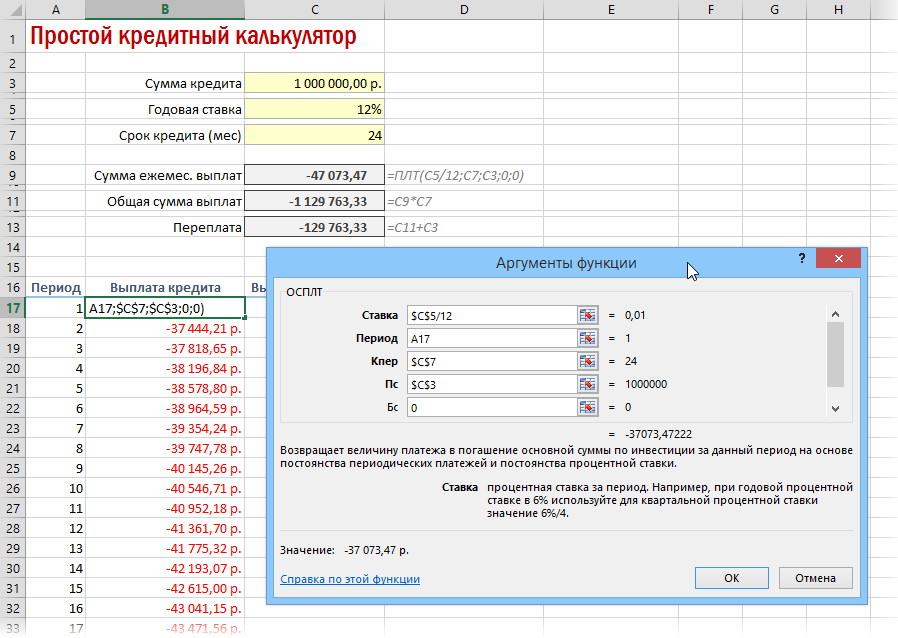This screenshot has height=638, width=898.
Task: Open Справка по этой функции link
Action: coord(350,579)
